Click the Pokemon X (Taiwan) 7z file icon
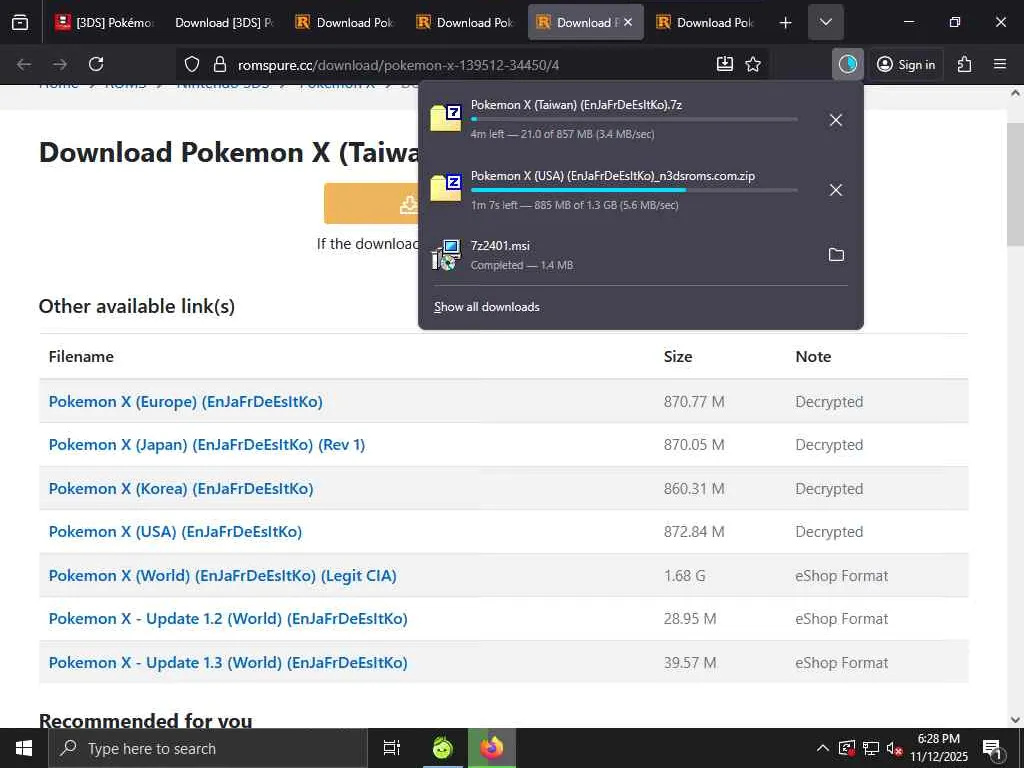Viewport: 1024px width, 768px height. 446,118
